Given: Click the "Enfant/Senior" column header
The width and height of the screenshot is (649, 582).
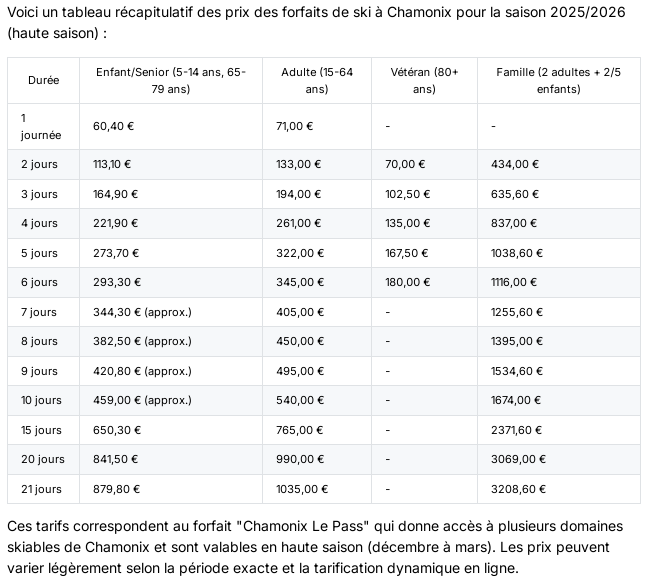Looking at the screenshot, I should [170, 80].
